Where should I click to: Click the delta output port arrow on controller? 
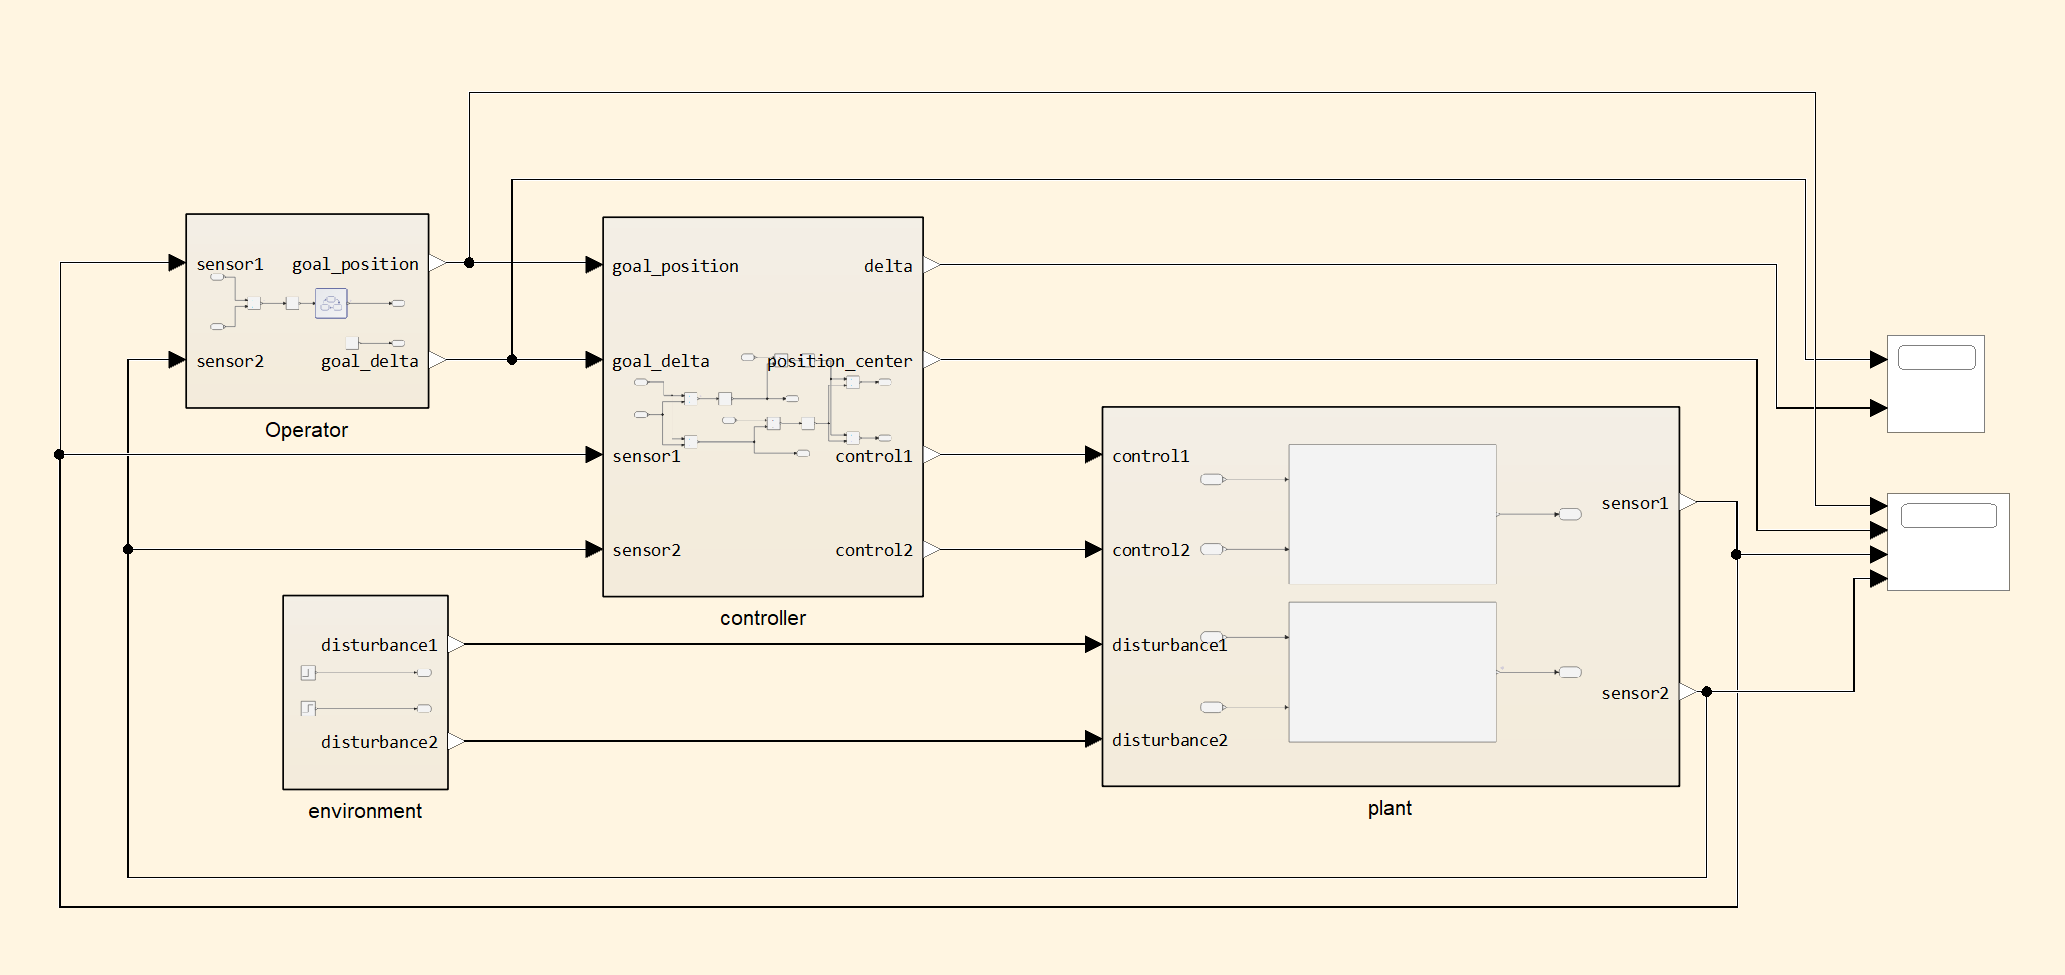tap(931, 265)
